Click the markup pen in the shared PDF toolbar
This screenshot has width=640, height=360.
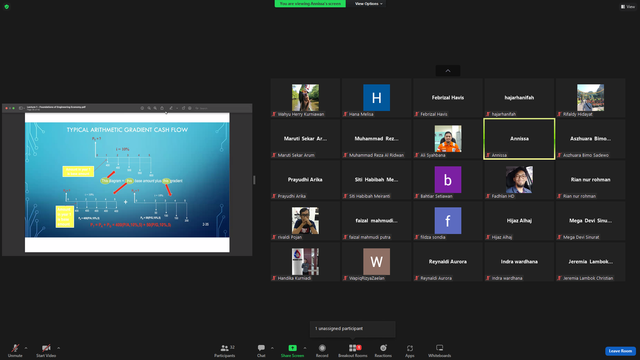pyautogui.click(x=171, y=108)
